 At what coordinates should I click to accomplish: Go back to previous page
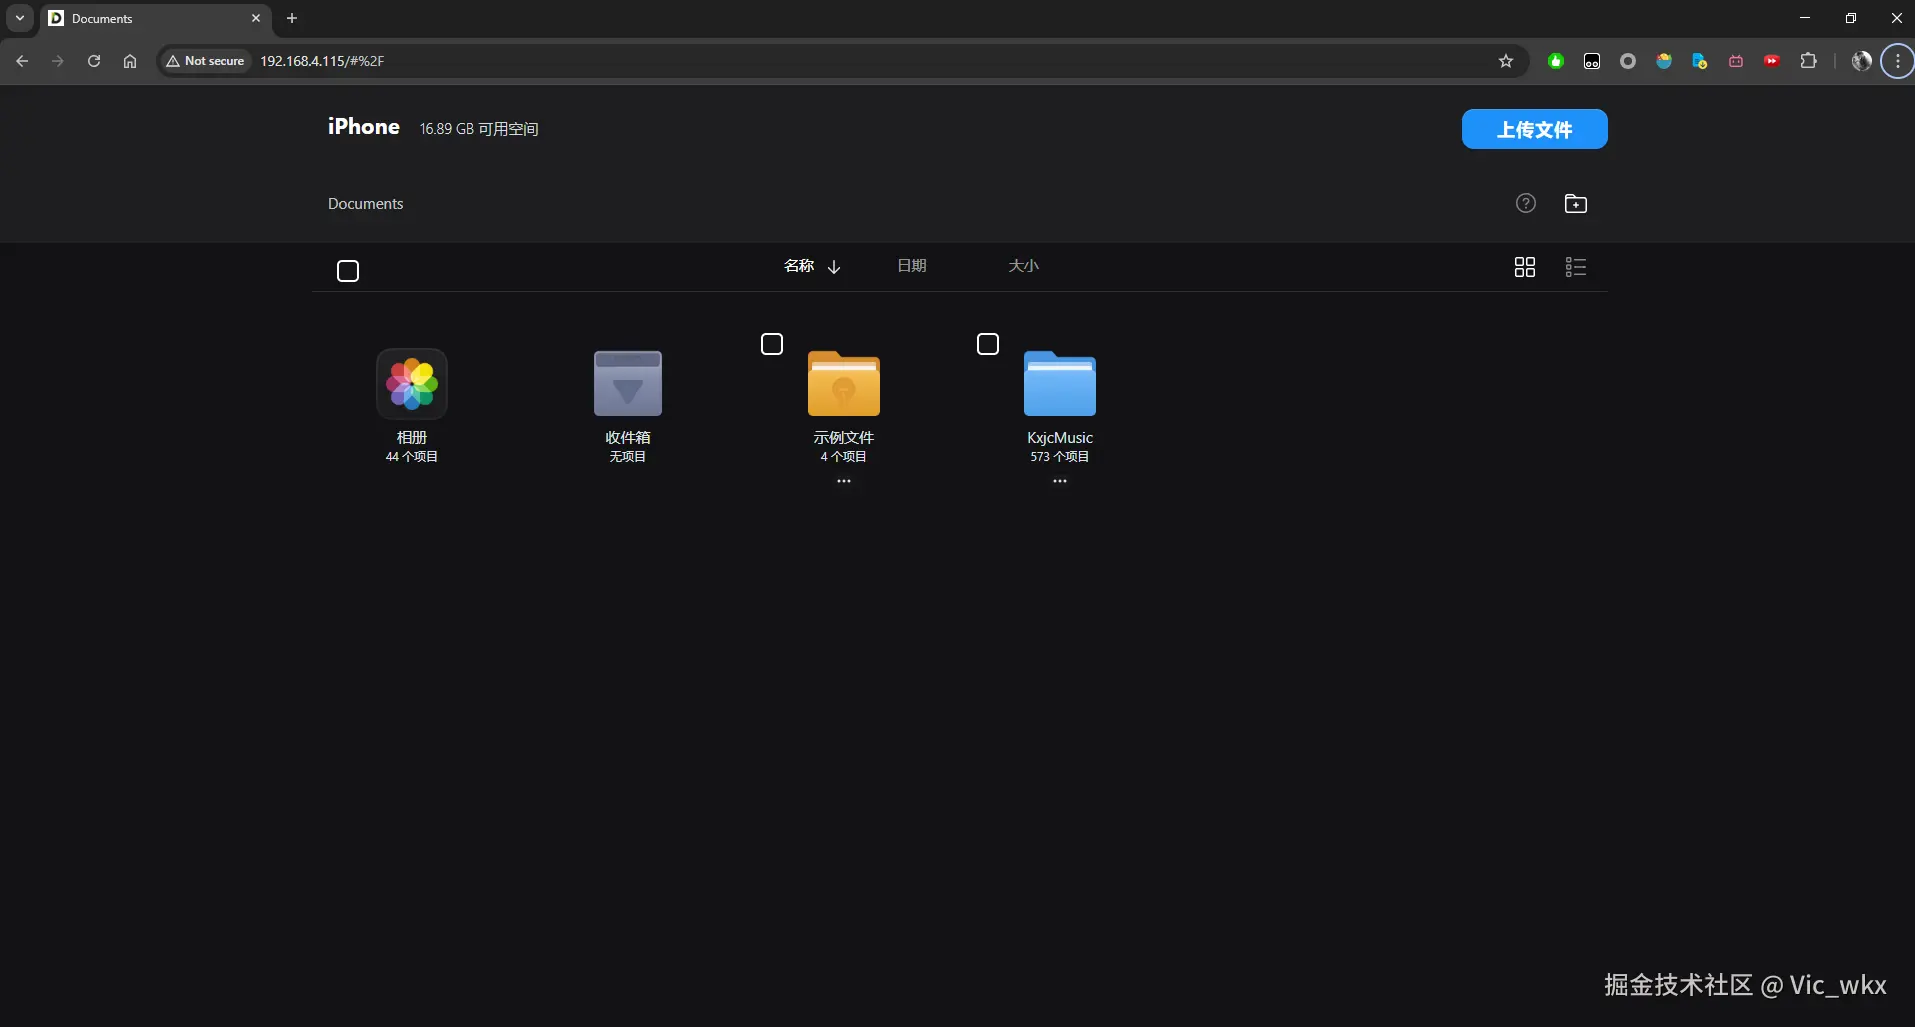[x=22, y=61]
